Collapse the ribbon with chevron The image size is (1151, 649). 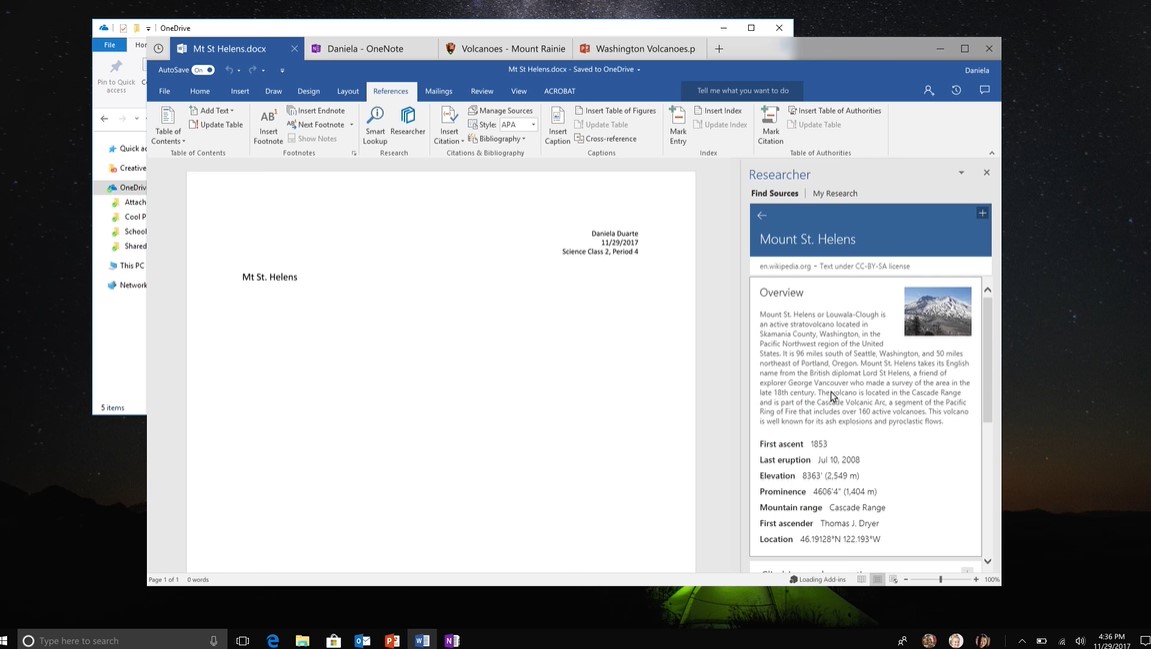coord(992,153)
